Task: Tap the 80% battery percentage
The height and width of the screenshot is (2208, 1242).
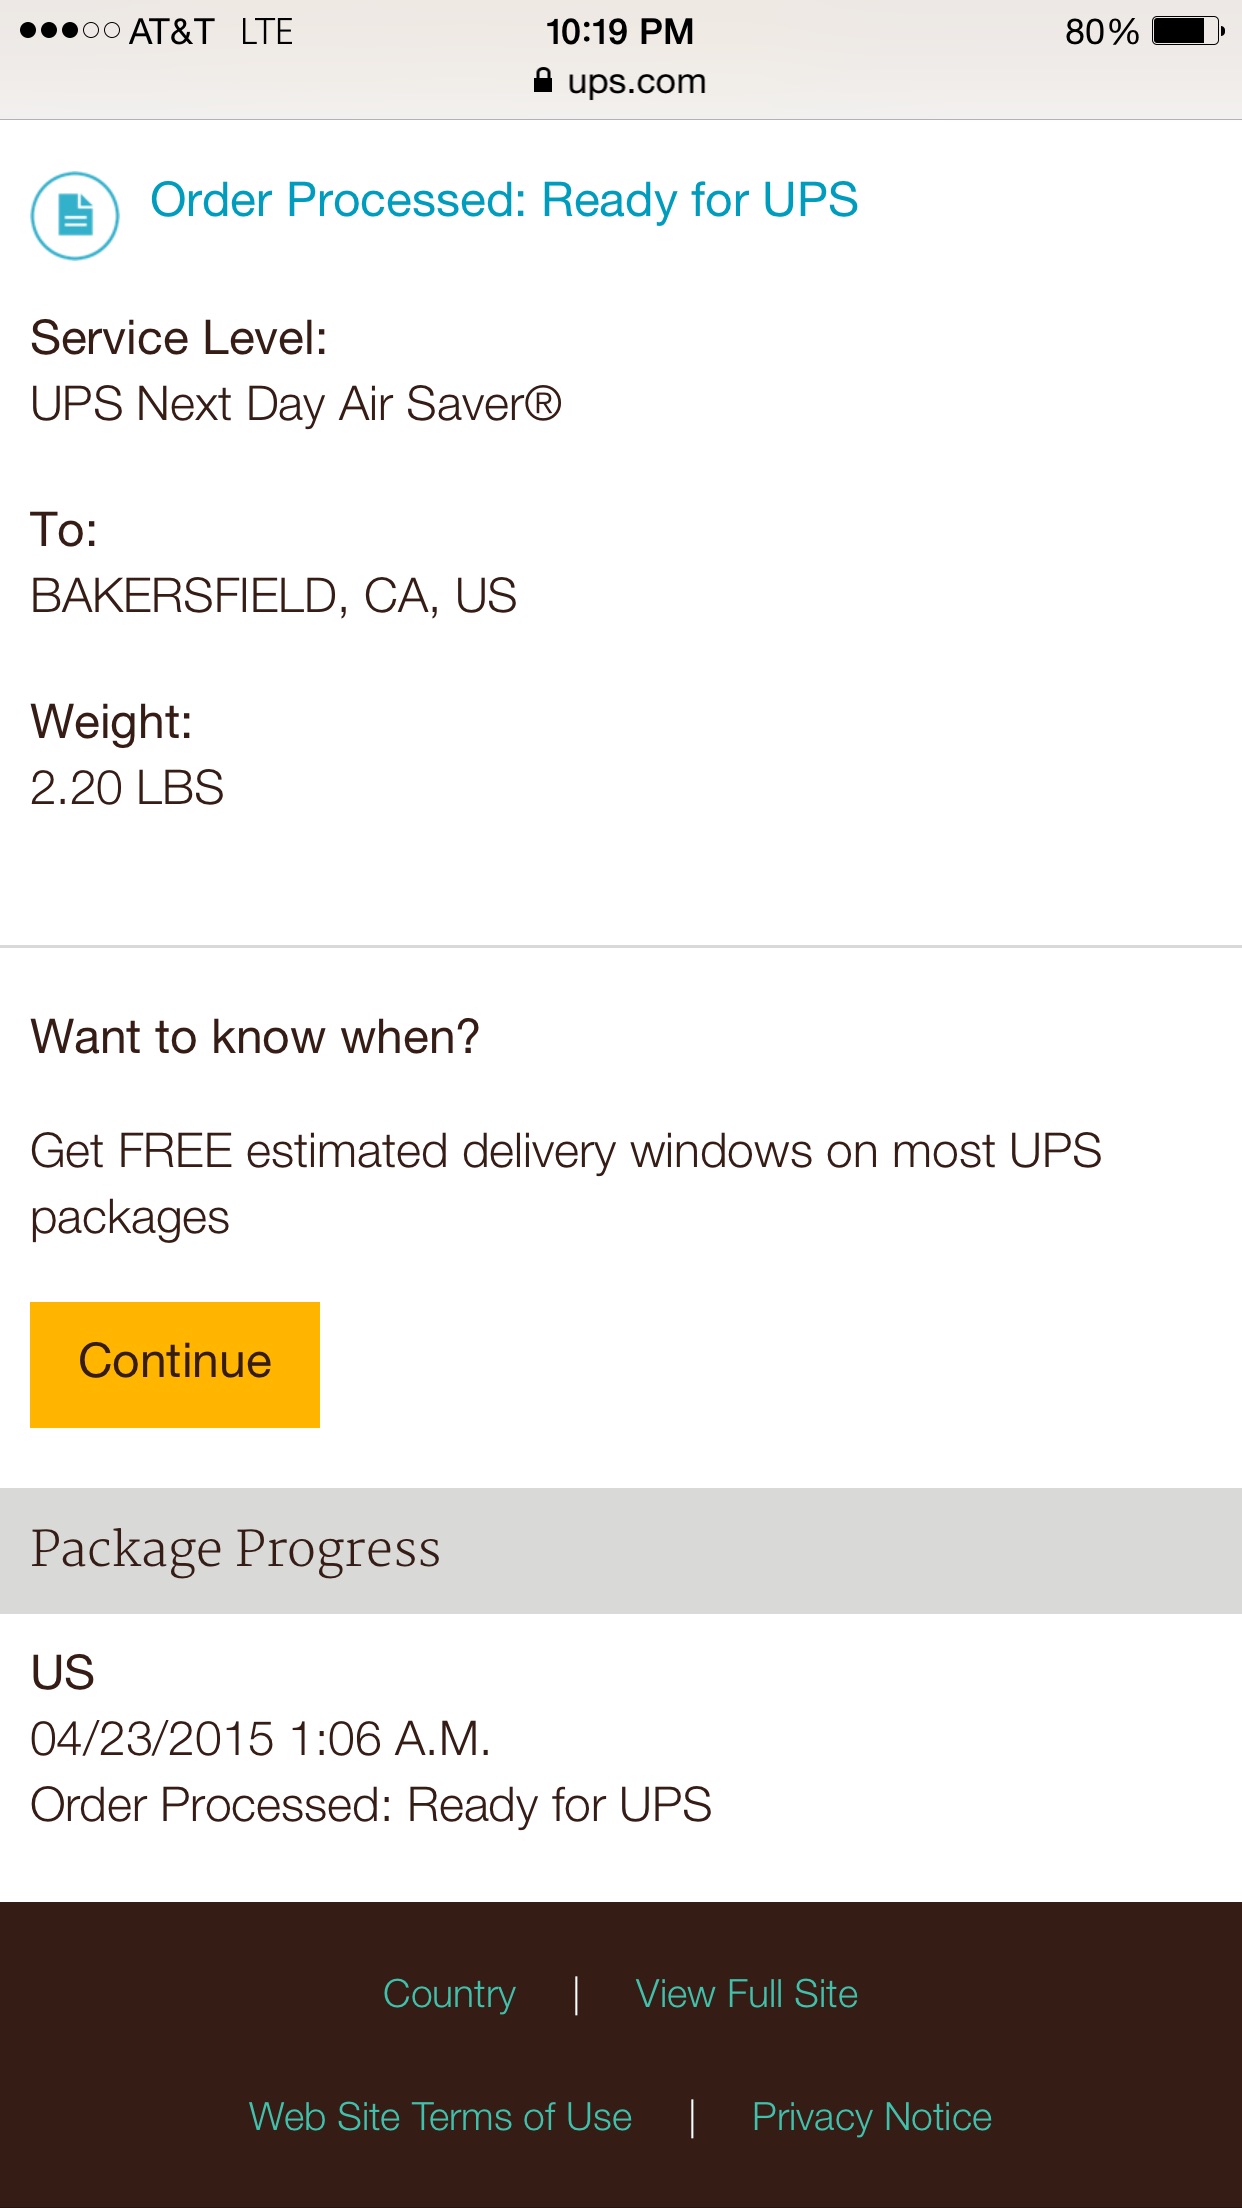Action: (1102, 32)
